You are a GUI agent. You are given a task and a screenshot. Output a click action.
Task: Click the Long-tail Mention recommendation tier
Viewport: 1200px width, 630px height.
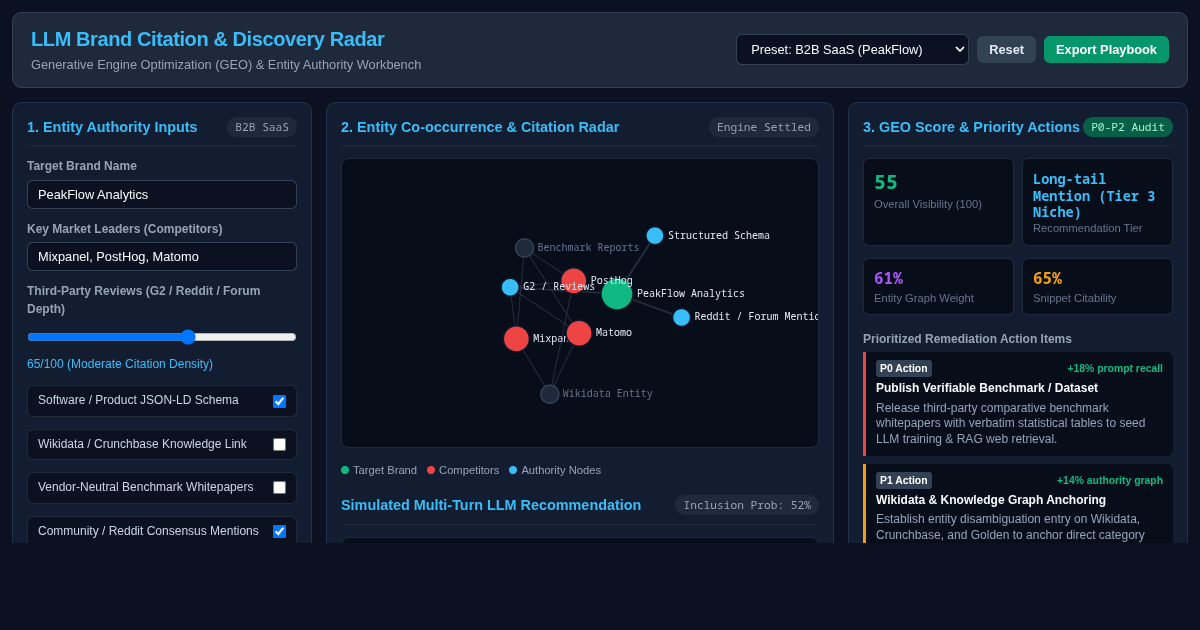1094,195
